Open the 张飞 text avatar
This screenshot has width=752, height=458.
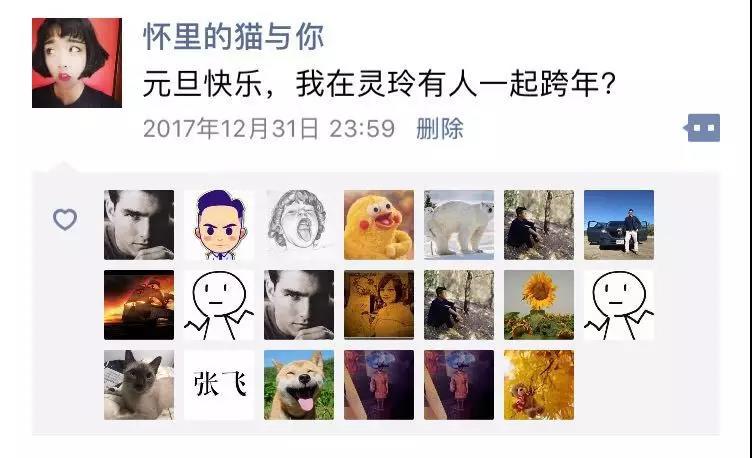click(x=219, y=385)
